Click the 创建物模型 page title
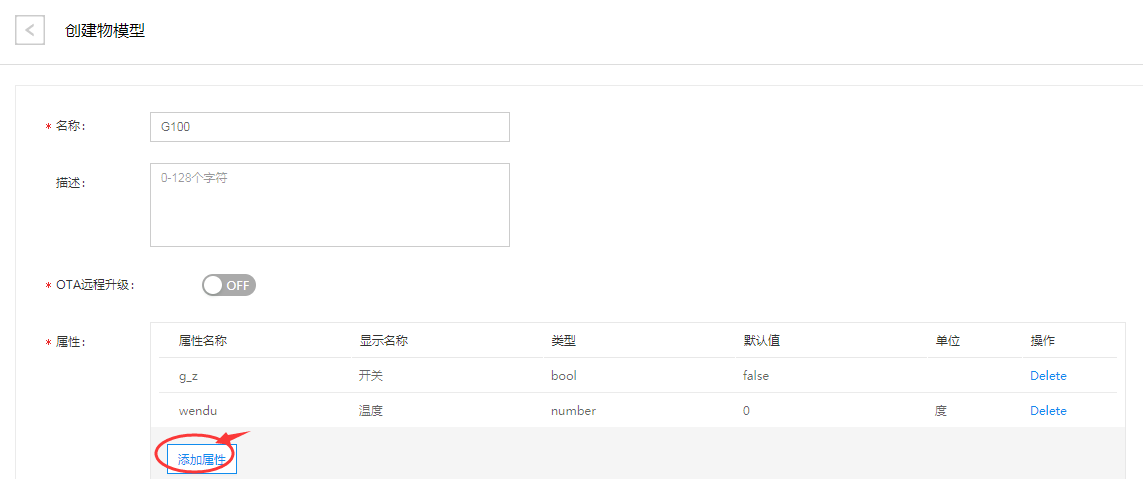Viewport: 1143px width, 479px height. click(104, 31)
